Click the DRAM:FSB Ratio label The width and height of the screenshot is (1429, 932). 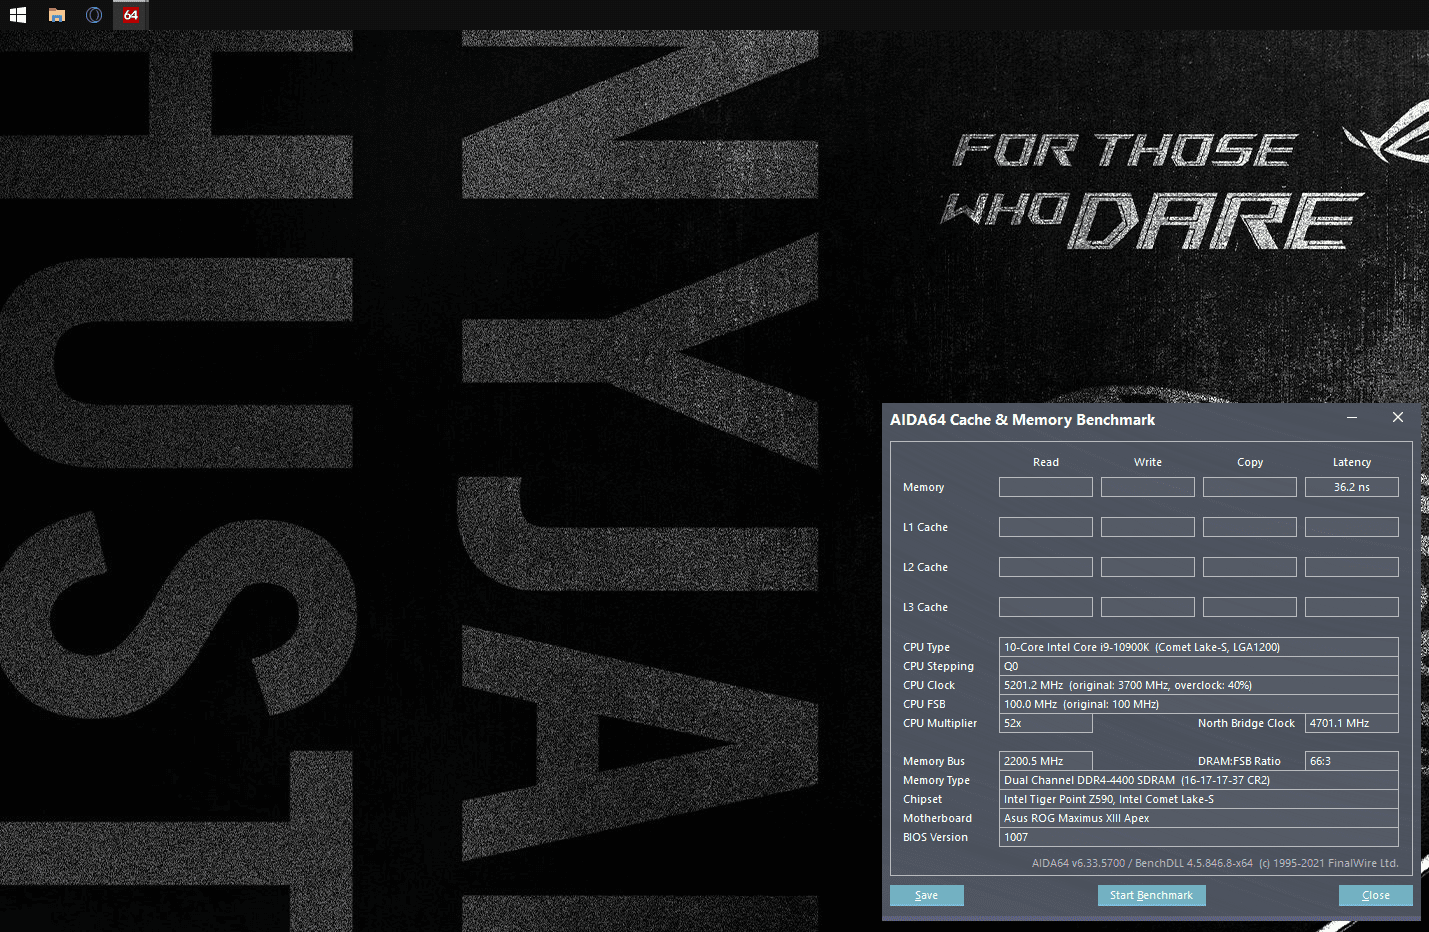pyautogui.click(x=1239, y=761)
